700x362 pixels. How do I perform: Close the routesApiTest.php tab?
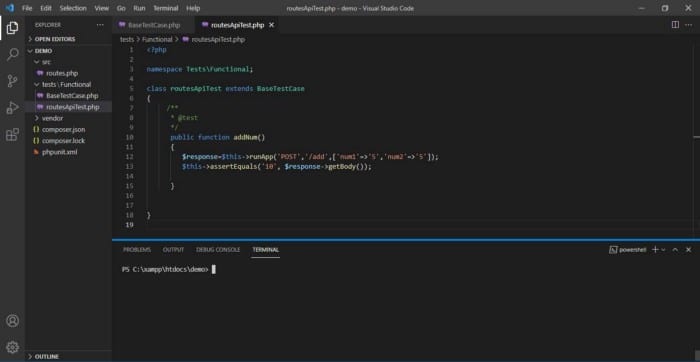pos(271,25)
